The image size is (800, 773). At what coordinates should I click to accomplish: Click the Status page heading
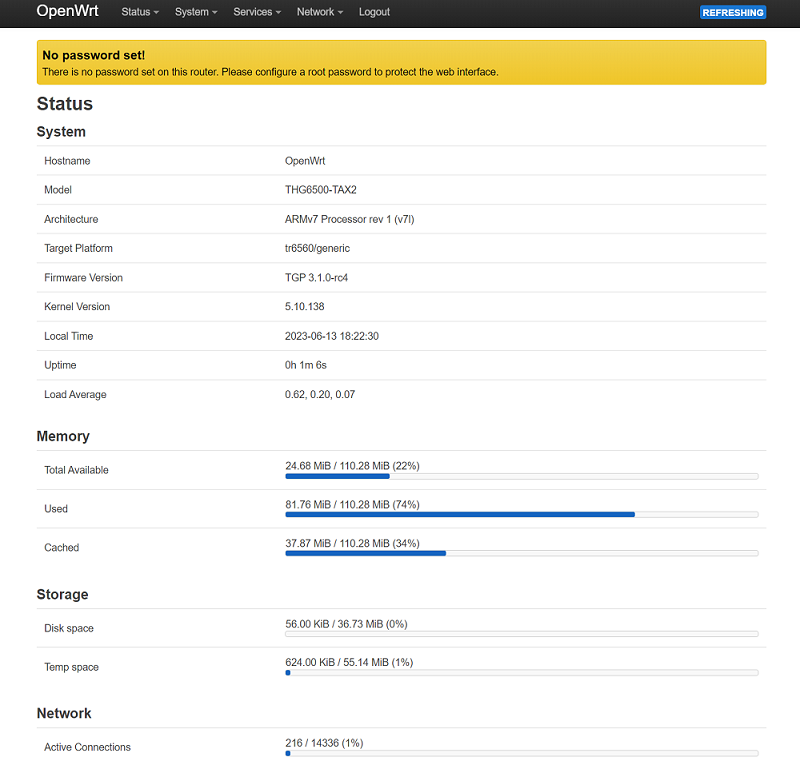pyautogui.click(x=64, y=104)
